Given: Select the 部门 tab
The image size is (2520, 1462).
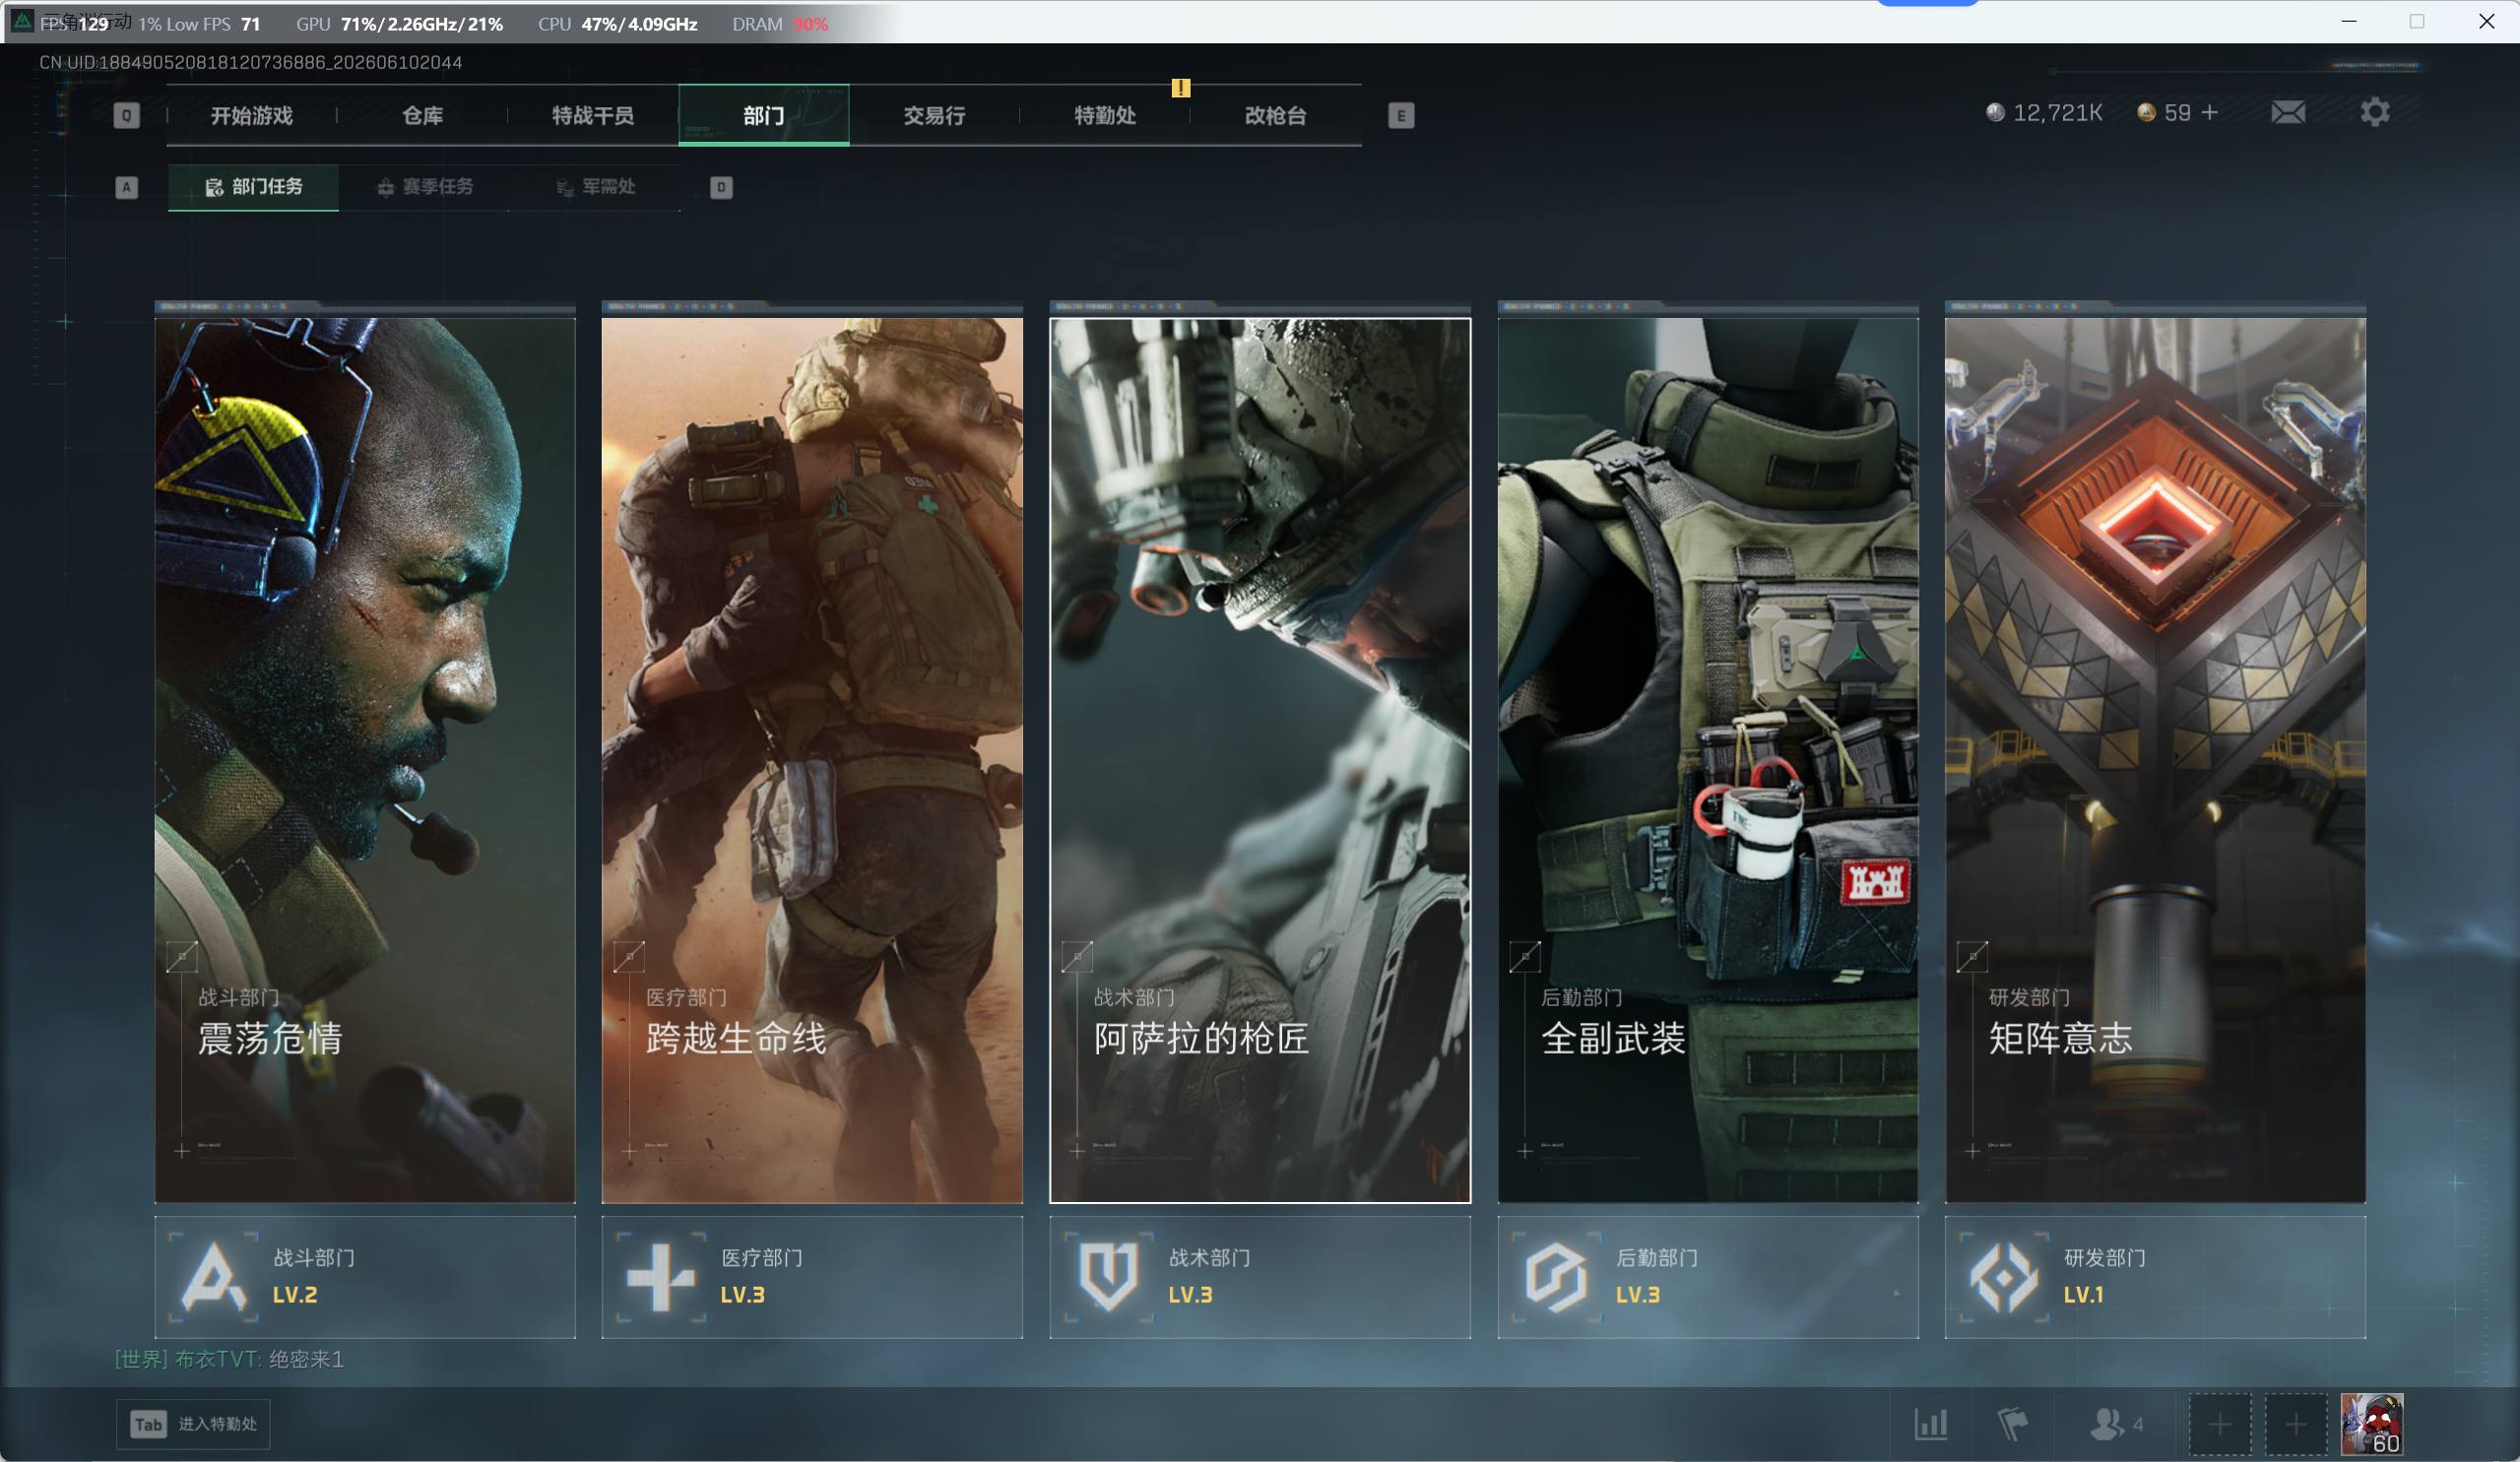Looking at the screenshot, I should point(764,116).
